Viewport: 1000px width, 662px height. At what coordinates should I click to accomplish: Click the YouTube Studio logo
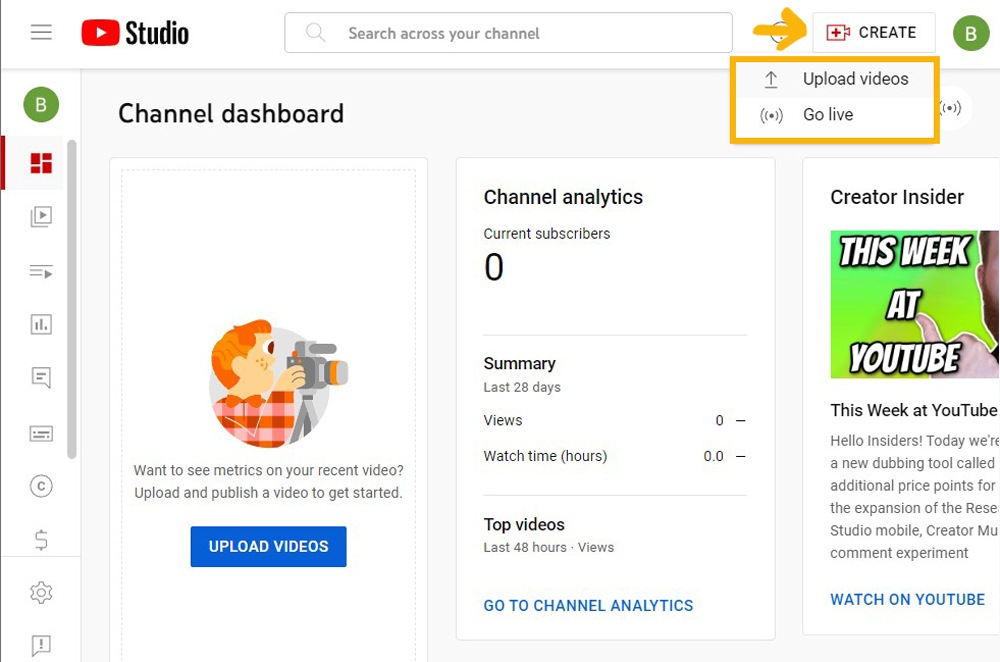(135, 33)
